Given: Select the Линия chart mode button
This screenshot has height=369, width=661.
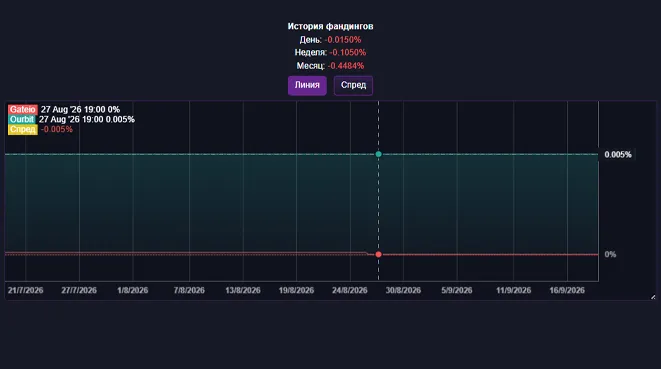Looking at the screenshot, I should click(307, 85).
